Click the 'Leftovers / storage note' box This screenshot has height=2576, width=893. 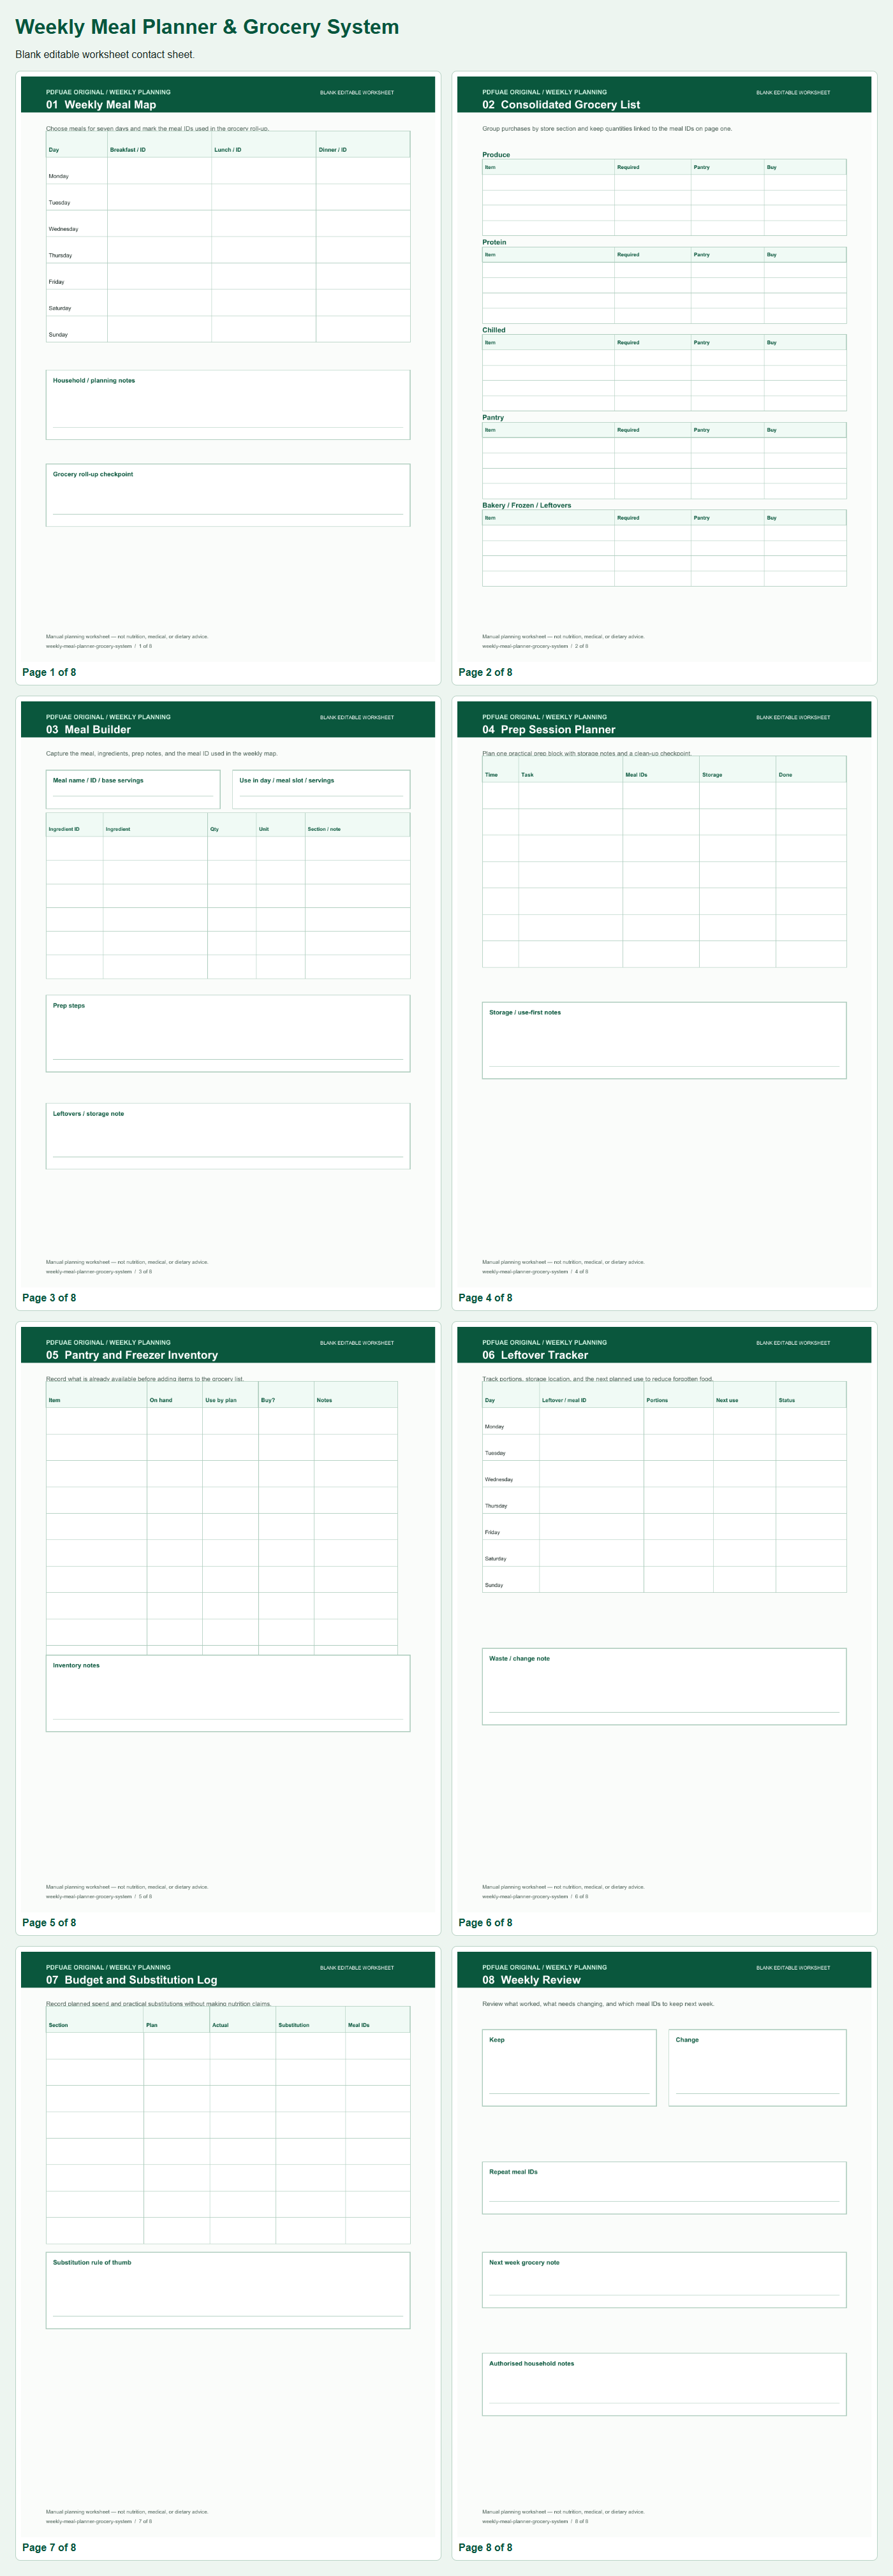click(228, 1136)
